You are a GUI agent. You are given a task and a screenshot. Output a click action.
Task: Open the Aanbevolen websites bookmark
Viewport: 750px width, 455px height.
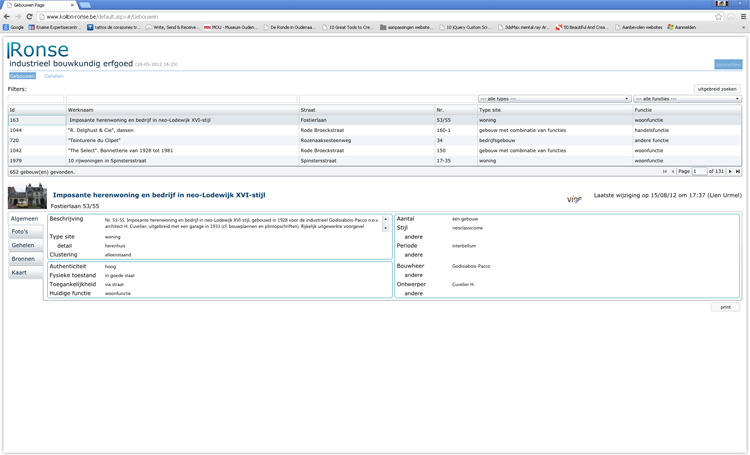[639, 27]
